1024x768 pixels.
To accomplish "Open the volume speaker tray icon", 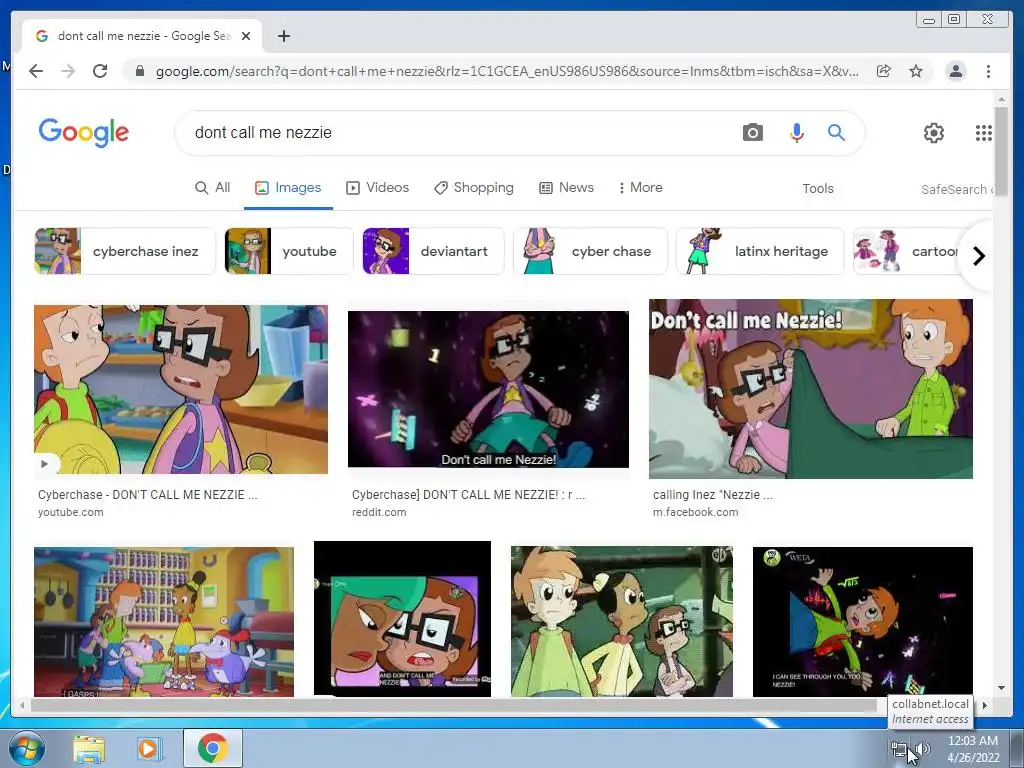I will click(923, 749).
